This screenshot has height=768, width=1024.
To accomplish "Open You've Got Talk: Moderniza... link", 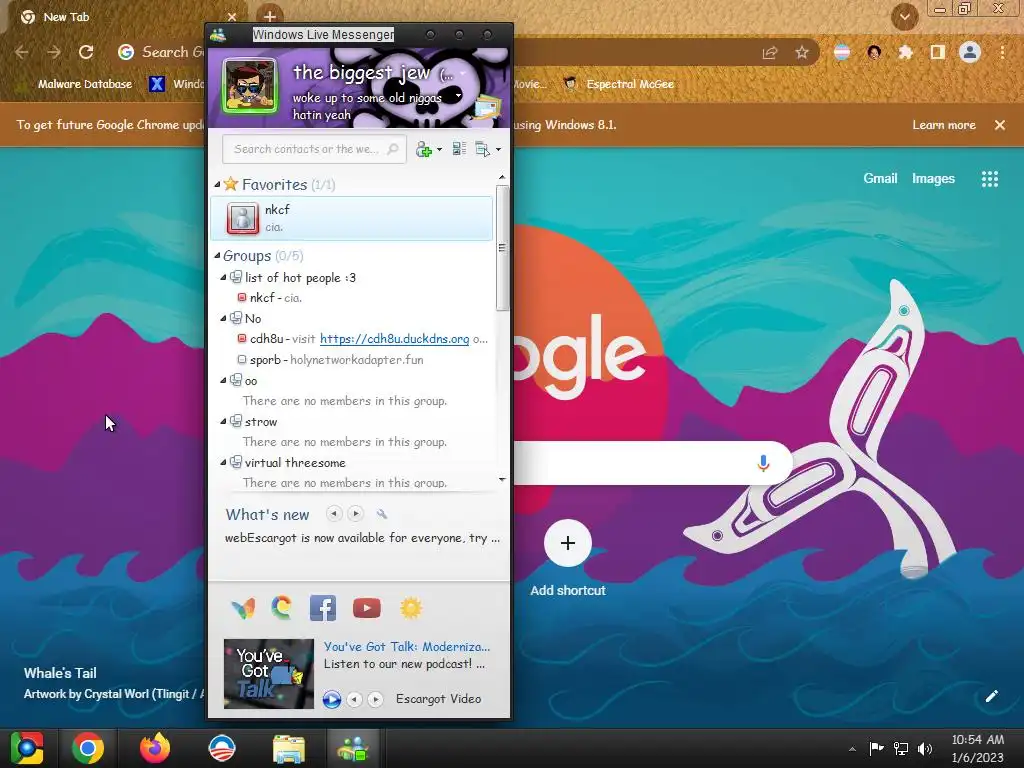I will coord(407,647).
